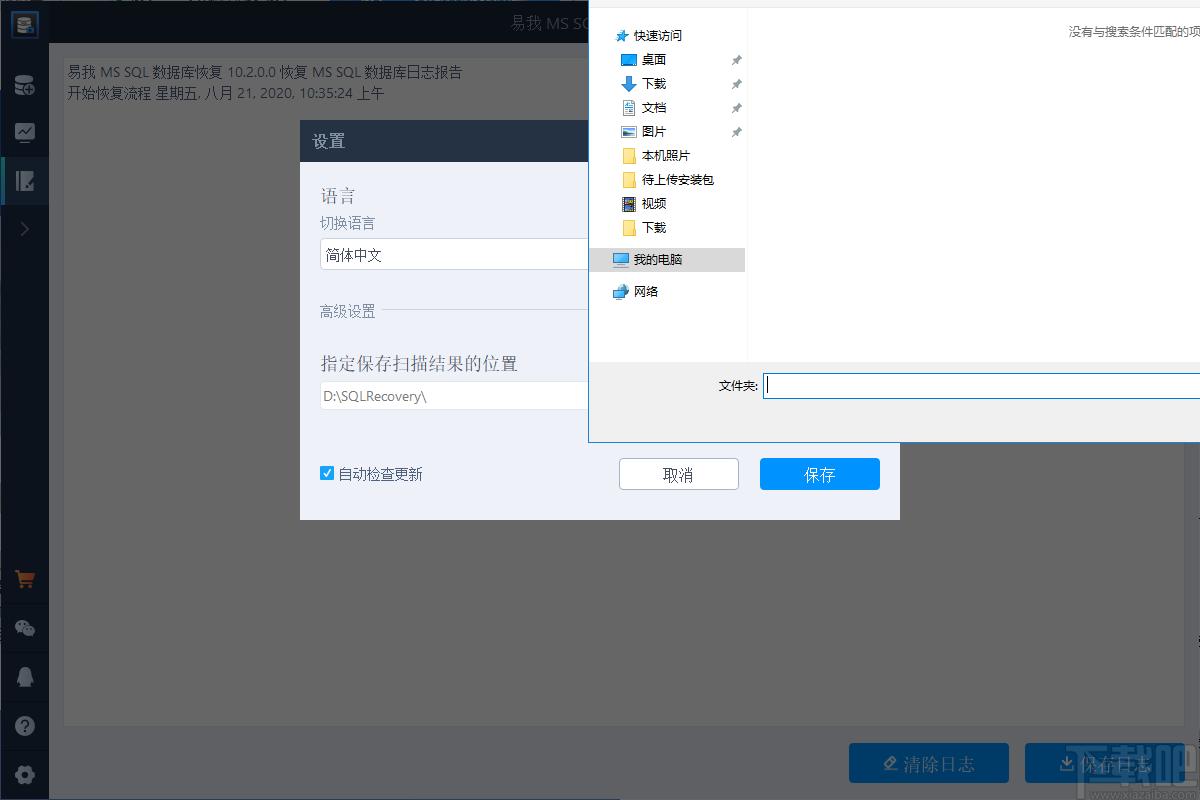Open the 简体中文 language dropdown
The image size is (1200, 800).
pos(454,254)
